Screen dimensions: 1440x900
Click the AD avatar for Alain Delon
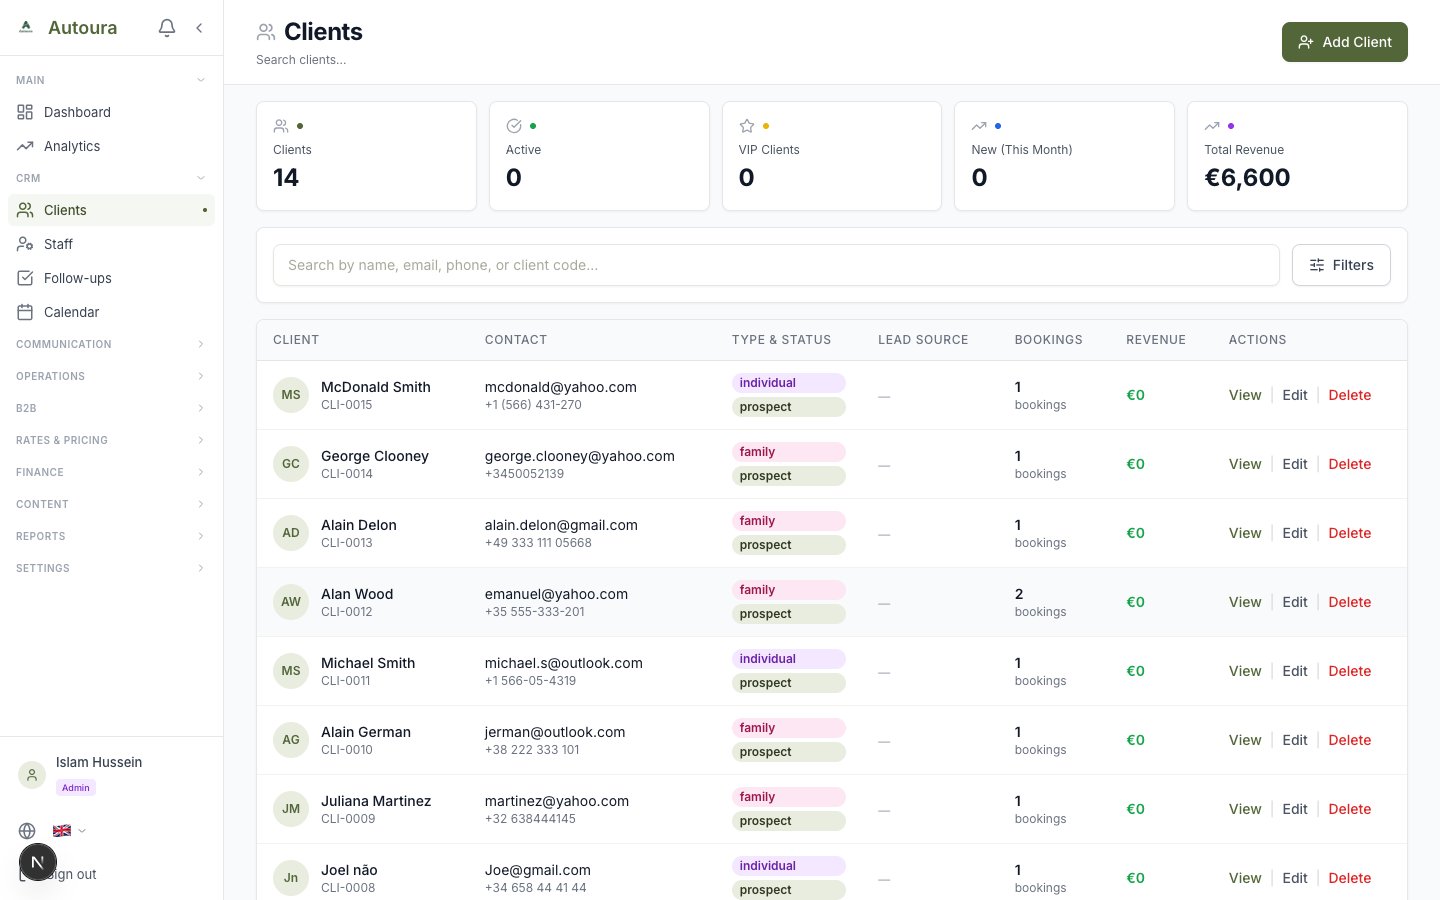click(291, 533)
